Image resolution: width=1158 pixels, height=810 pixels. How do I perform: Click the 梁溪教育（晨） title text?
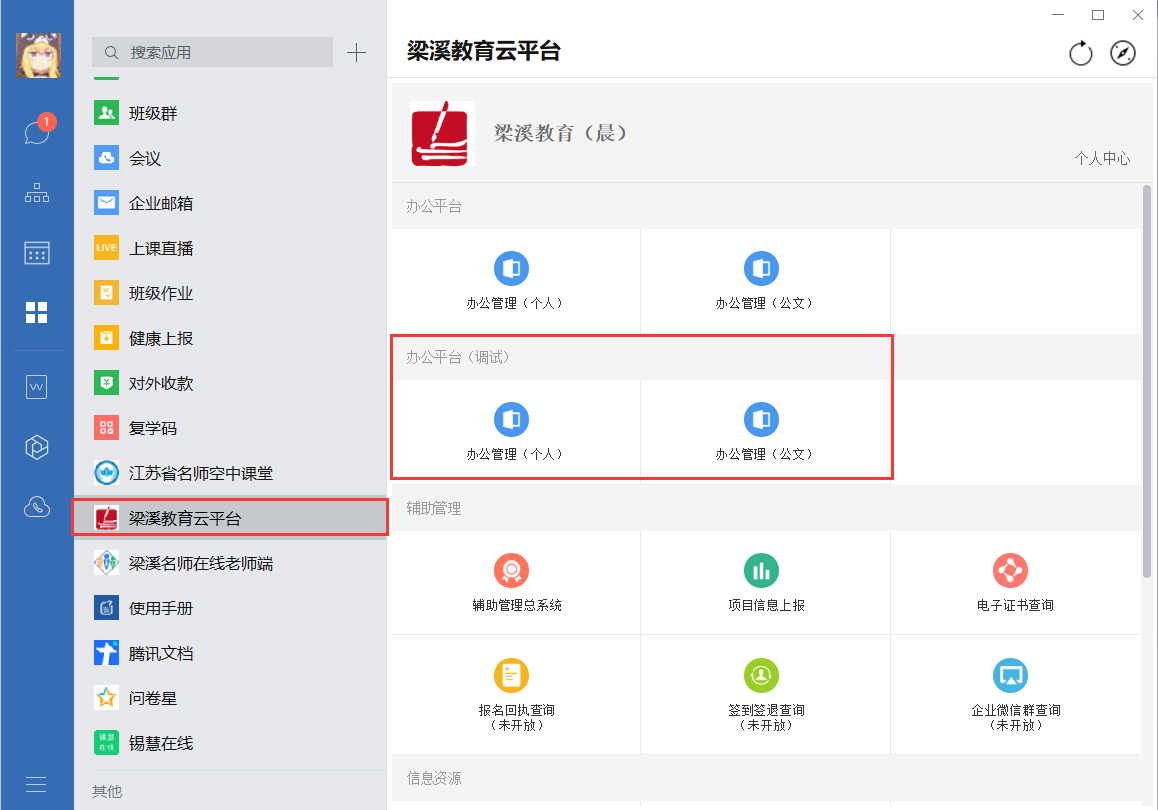point(561,134)
